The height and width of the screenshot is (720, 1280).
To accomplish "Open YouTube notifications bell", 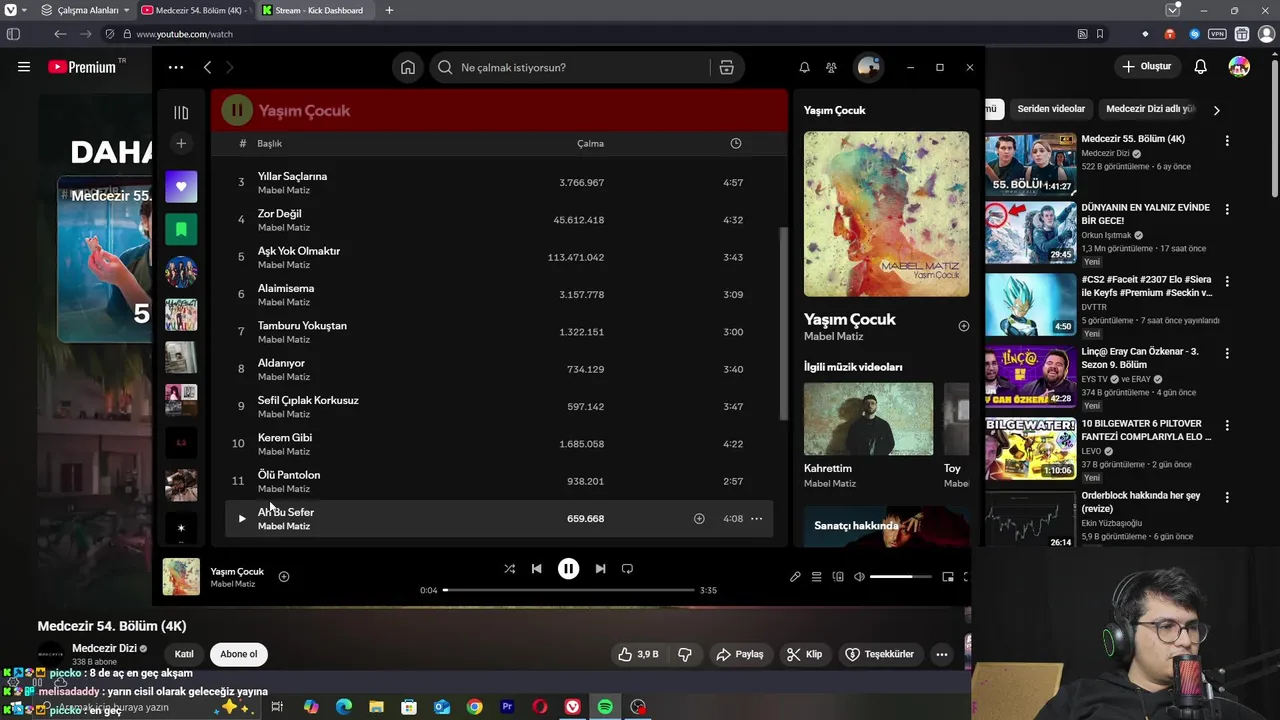I will (x=1200, y=67).
